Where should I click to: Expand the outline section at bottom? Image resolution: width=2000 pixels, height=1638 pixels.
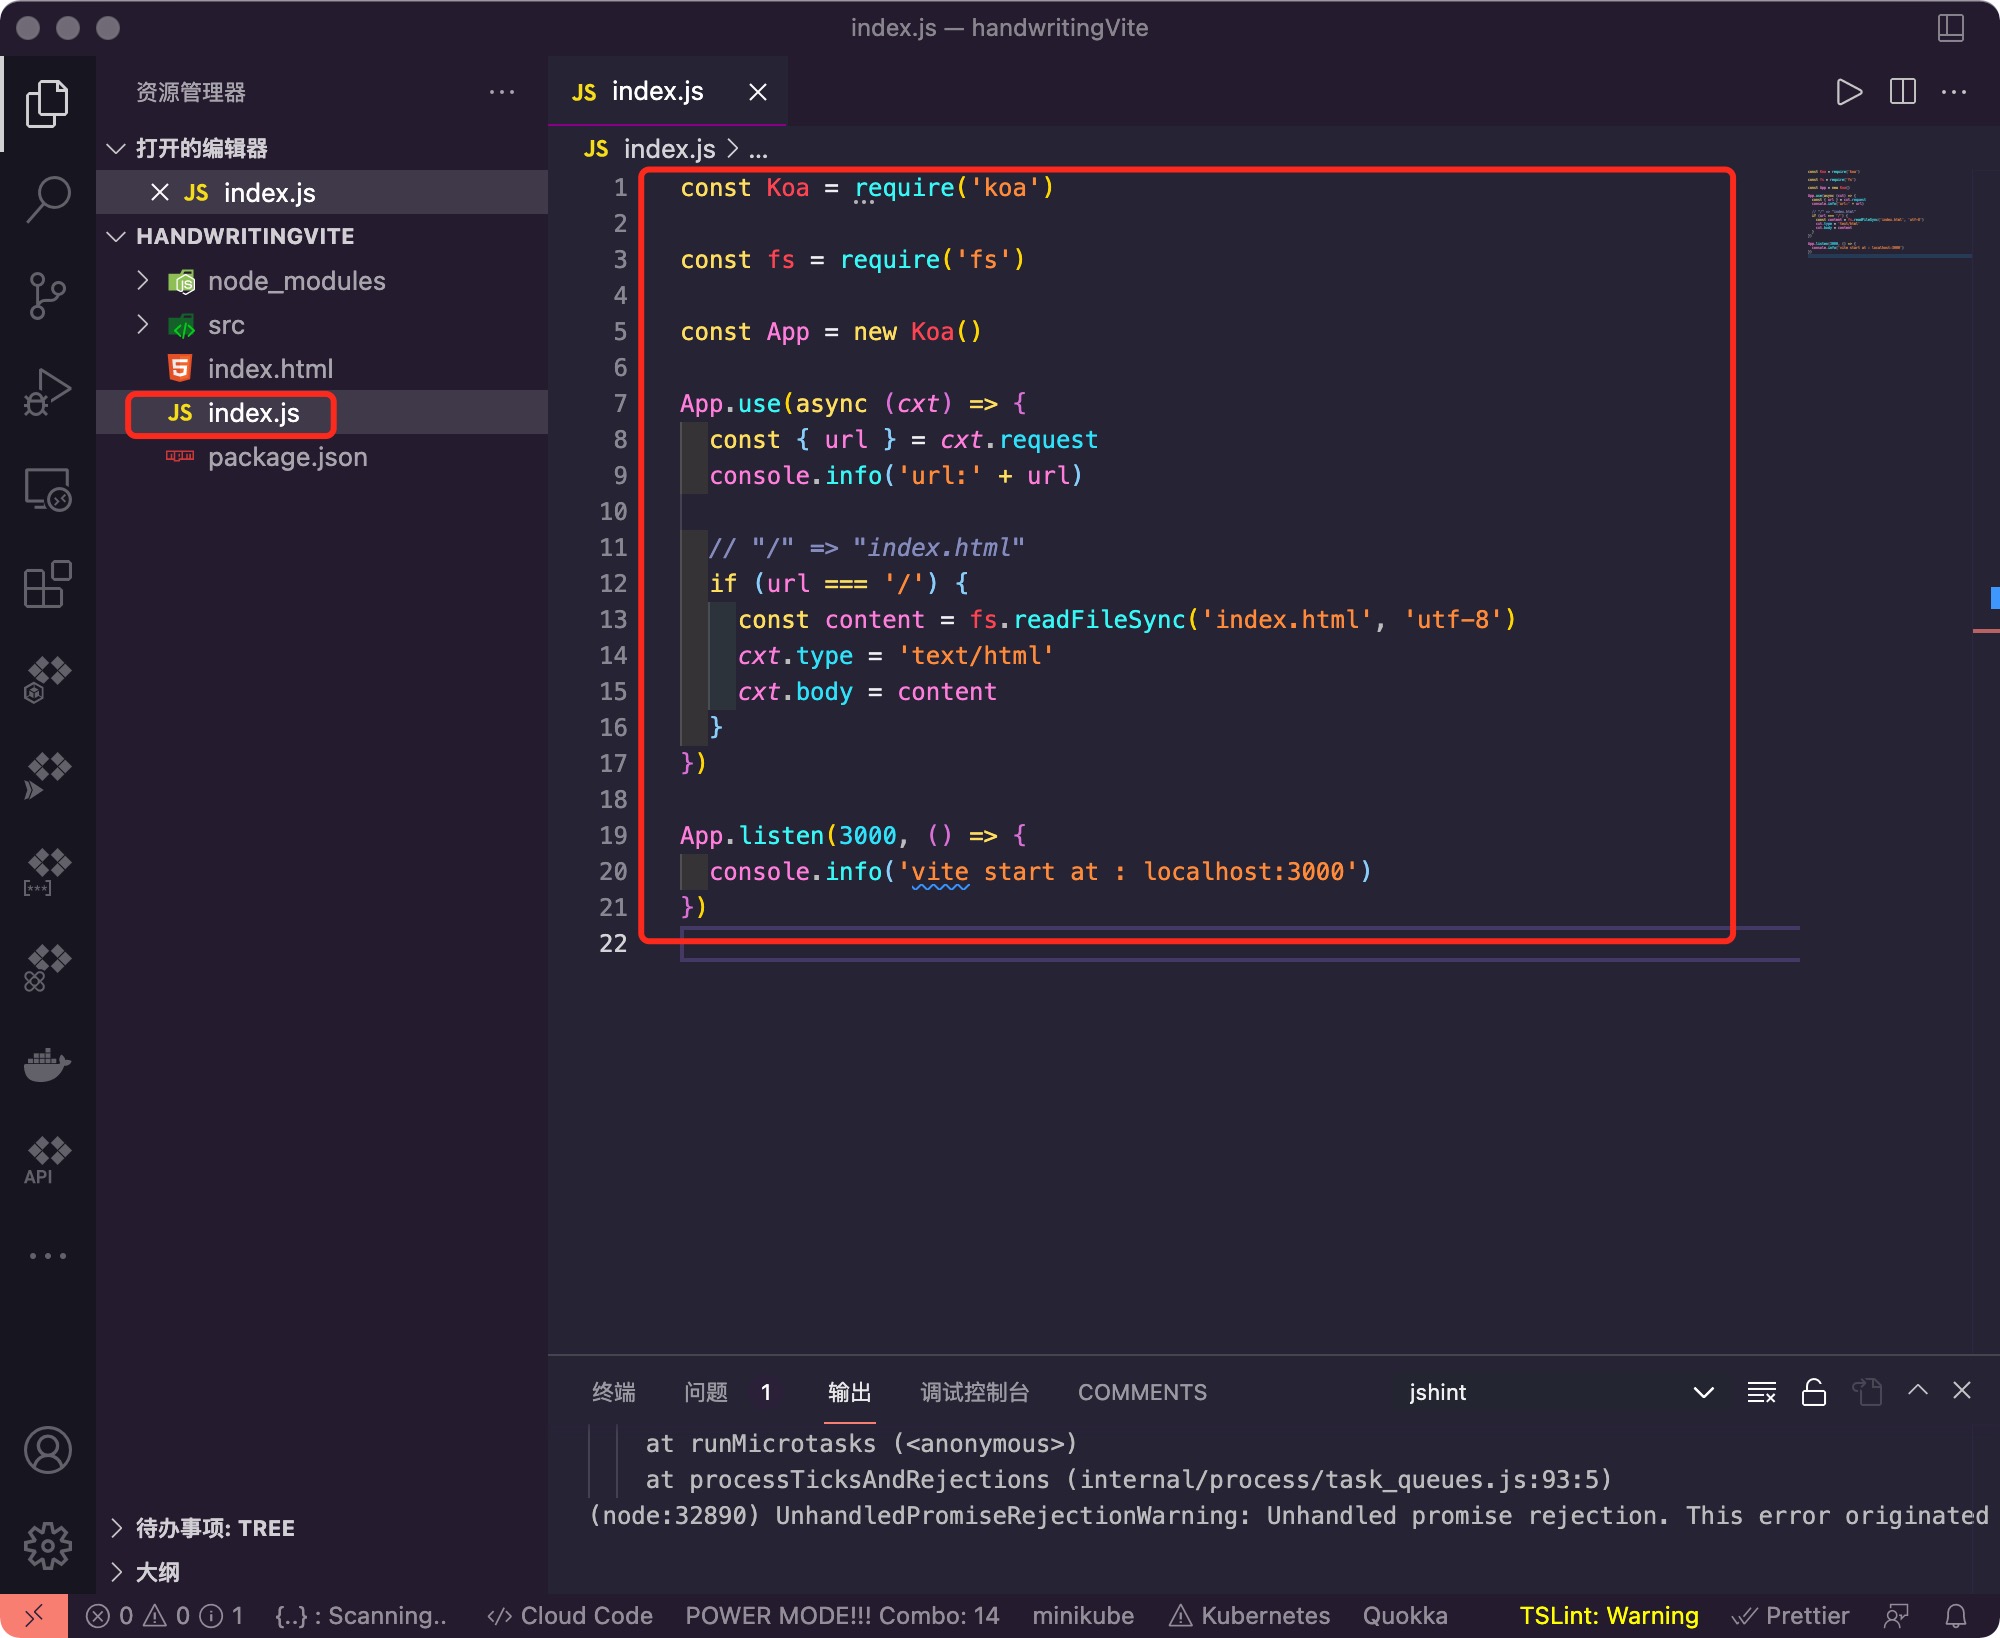pyautogui.click(x=116, y=1572)
